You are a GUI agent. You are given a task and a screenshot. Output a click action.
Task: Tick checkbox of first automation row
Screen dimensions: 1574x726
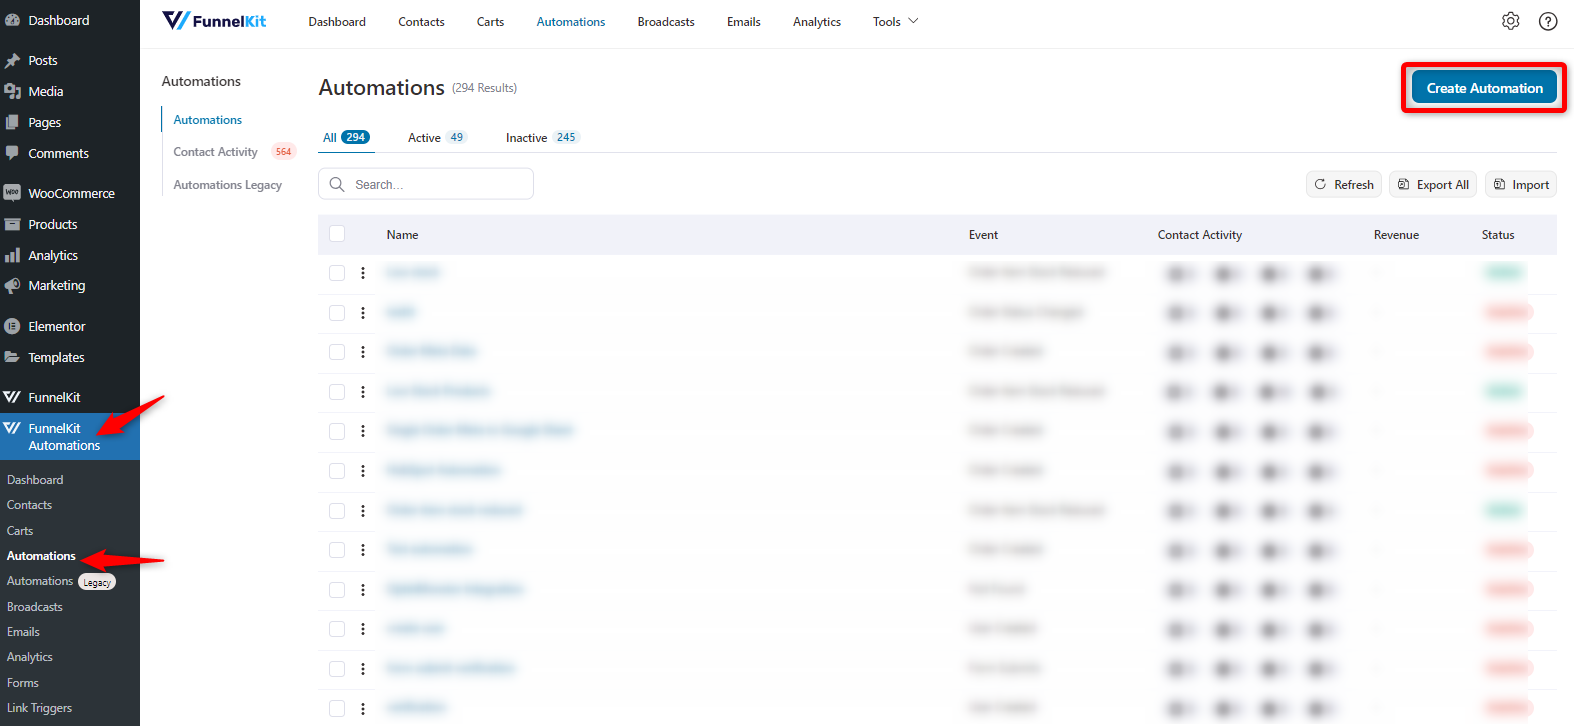pyautogui.click(x=337, y=273)
